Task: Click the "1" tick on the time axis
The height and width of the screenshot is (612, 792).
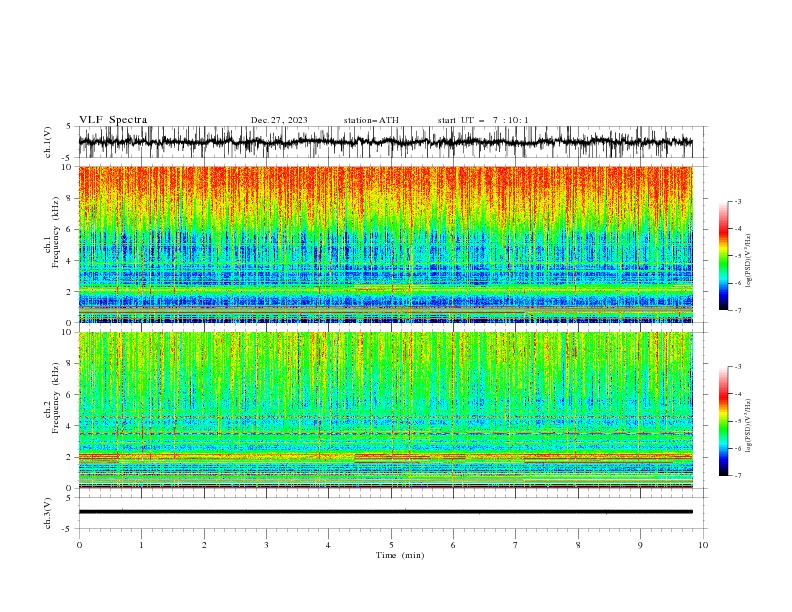Action: coord(141,545)
